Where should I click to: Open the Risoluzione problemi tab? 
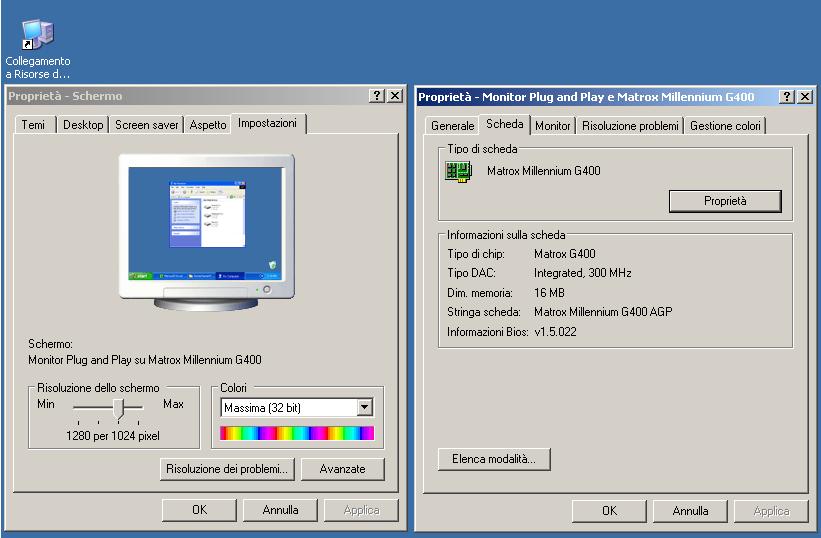[630, 126]
